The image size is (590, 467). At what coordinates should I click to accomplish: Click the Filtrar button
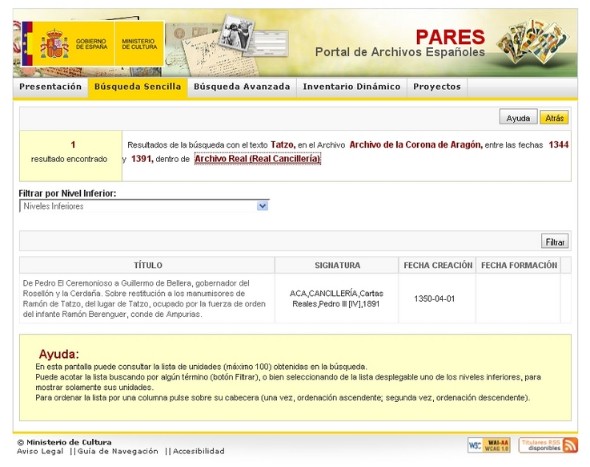[555, 242]
